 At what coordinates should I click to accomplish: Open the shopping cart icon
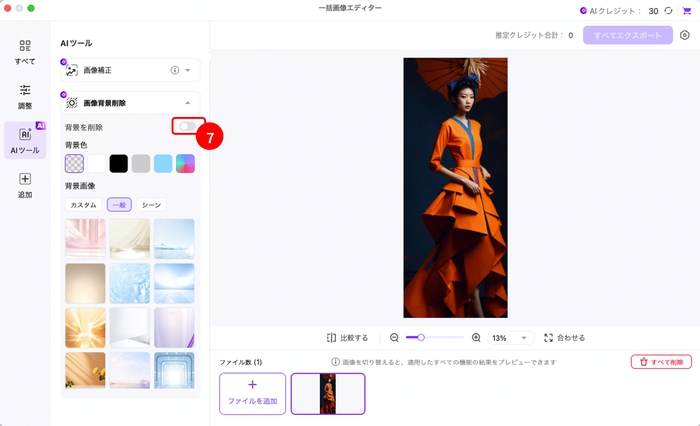pos(687,11)
